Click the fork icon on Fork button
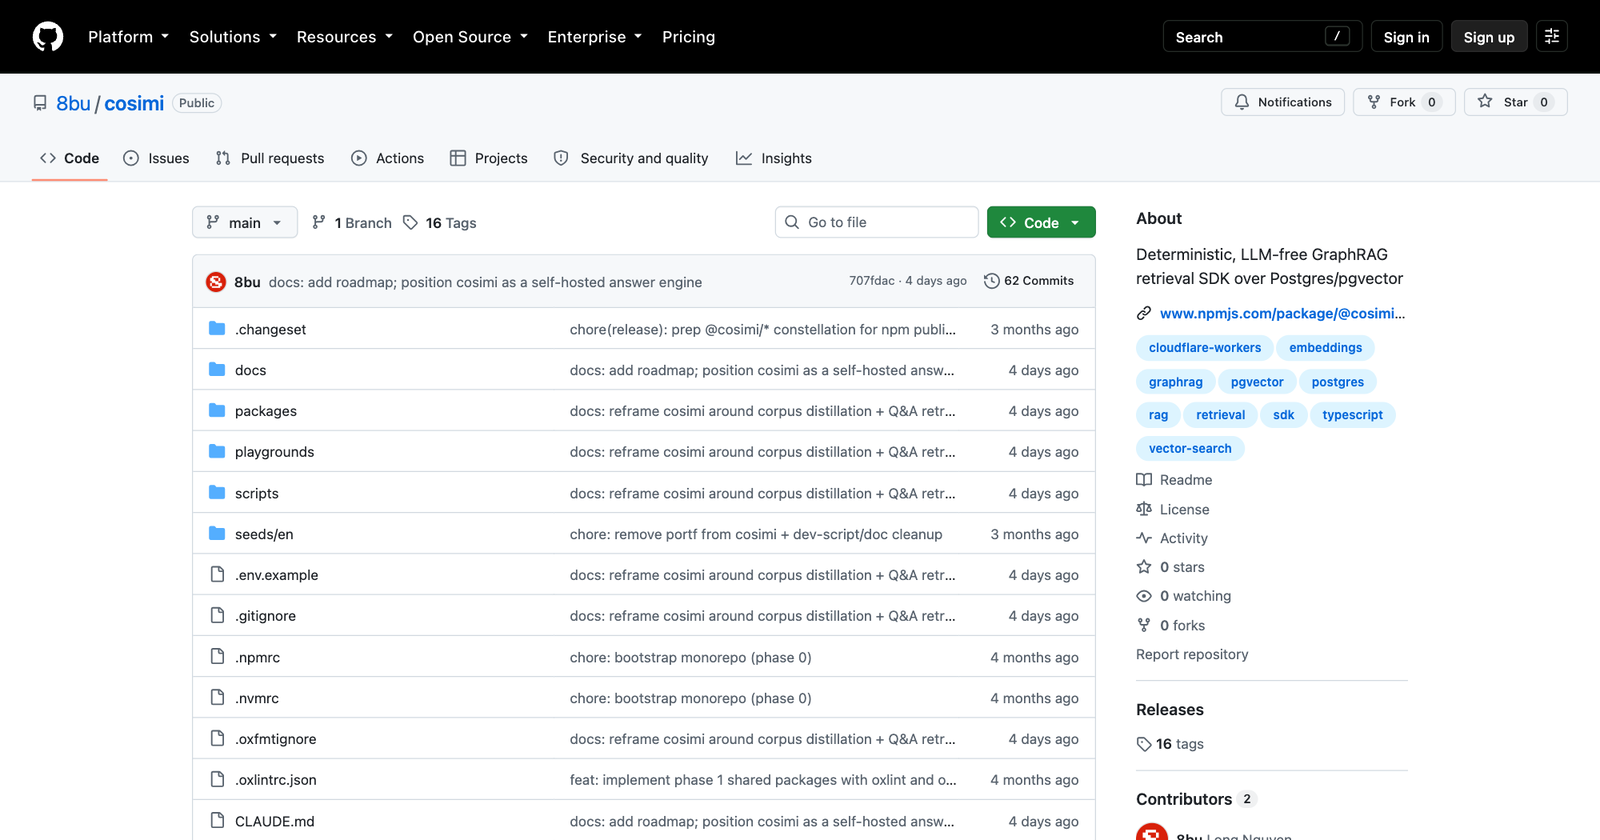Image resolution: width=1600 pixels, height=840 pixels. (x=1374, y=102)
